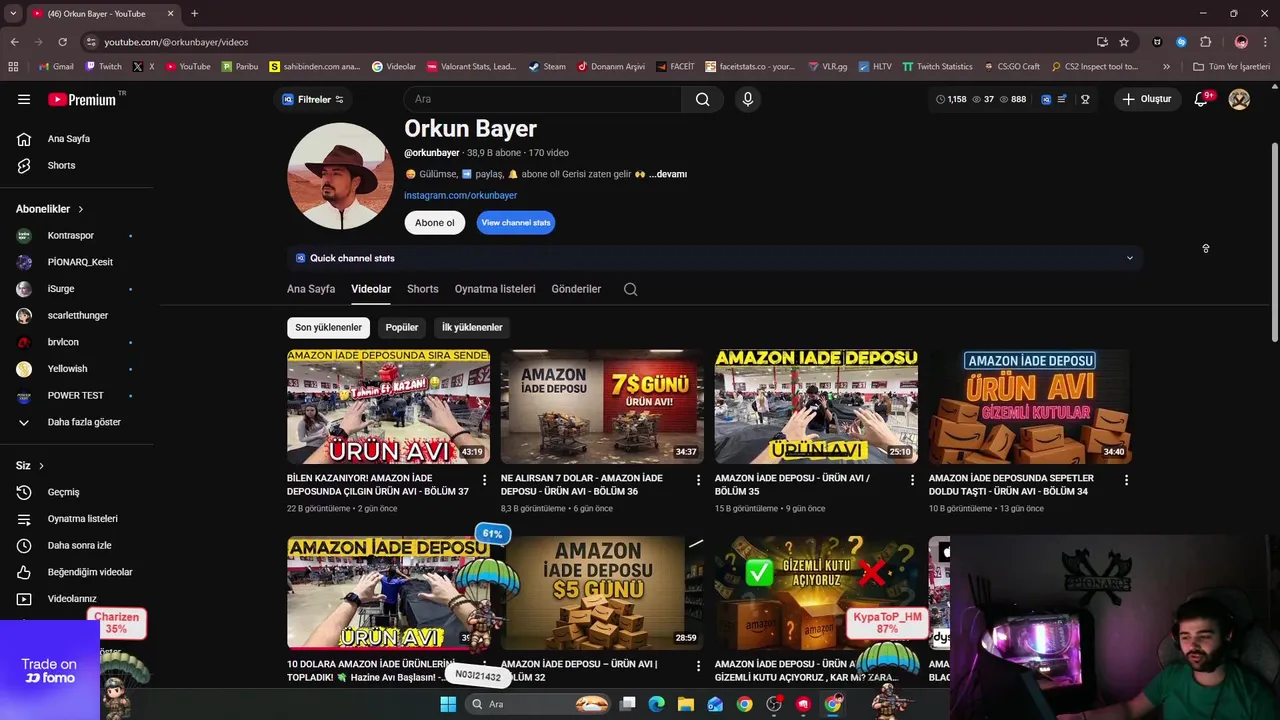Show hidden bookmarks with the overflow chevron
Screen dimensions: 1280x720
pos(1166,67)
